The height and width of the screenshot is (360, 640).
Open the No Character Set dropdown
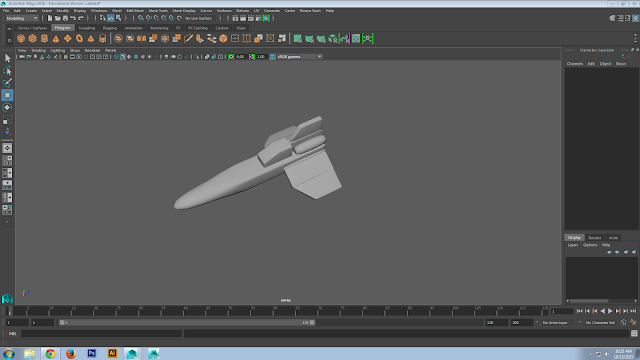pos(601,322)
